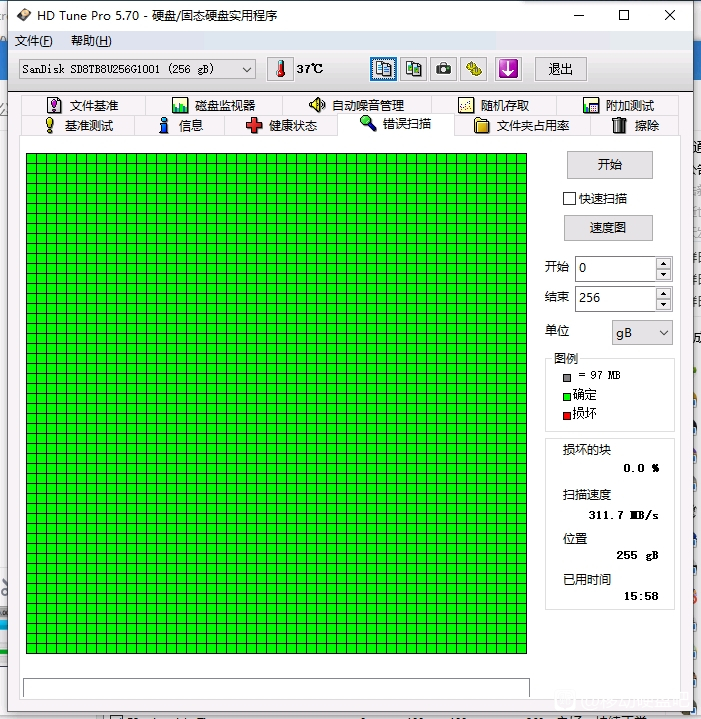
Task: Open the gB unit dropdown
Action: pos(642,332)
